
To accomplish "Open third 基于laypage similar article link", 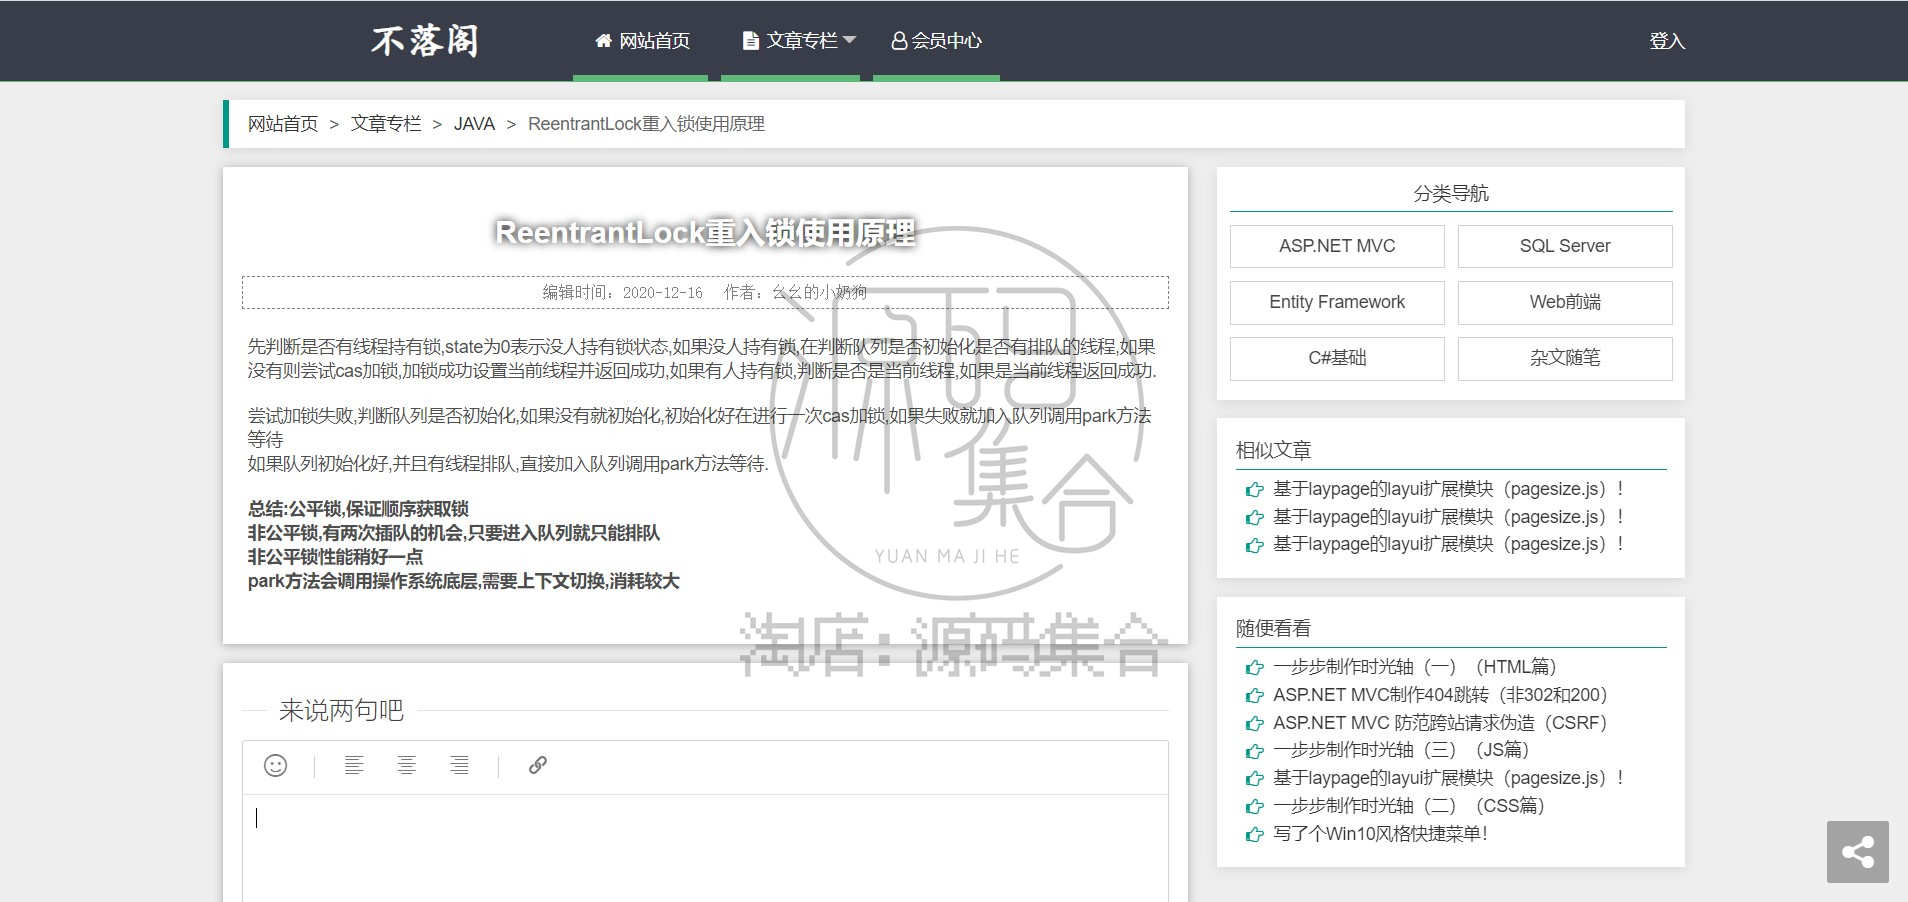I will pyautogui.click(x=1448, y=544).
